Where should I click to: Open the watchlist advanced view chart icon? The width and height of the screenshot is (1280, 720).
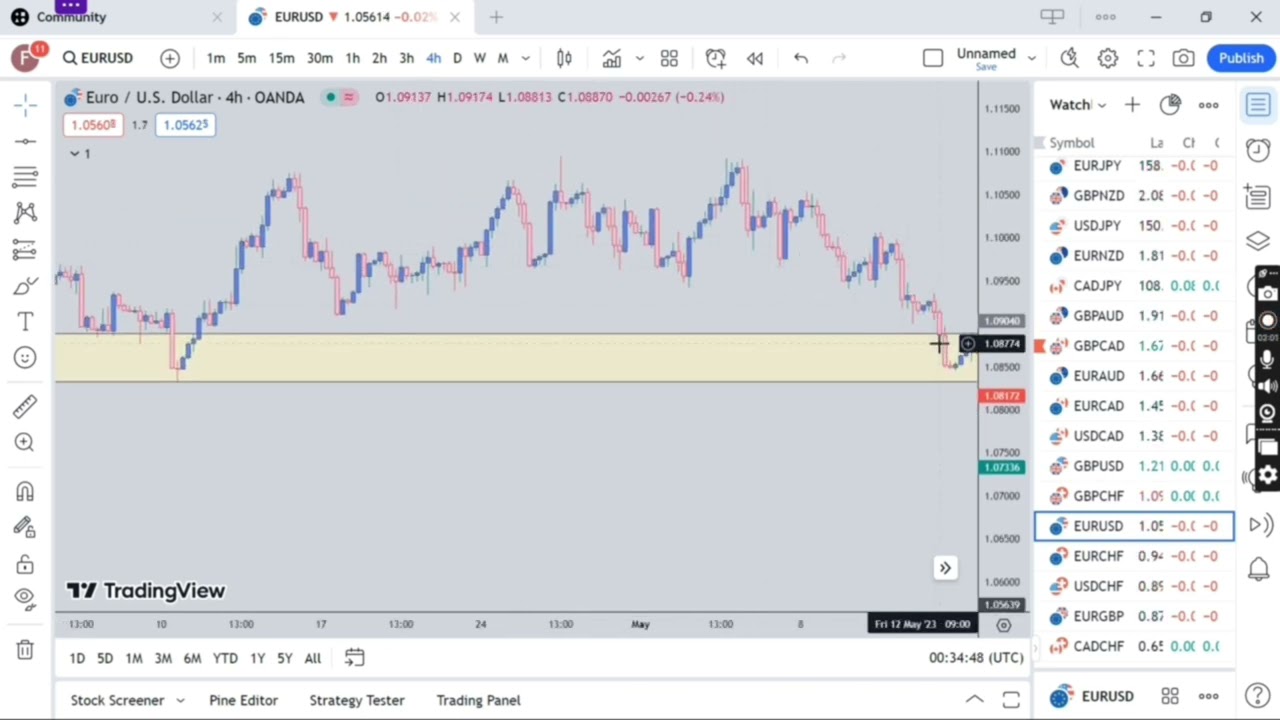1170,105
